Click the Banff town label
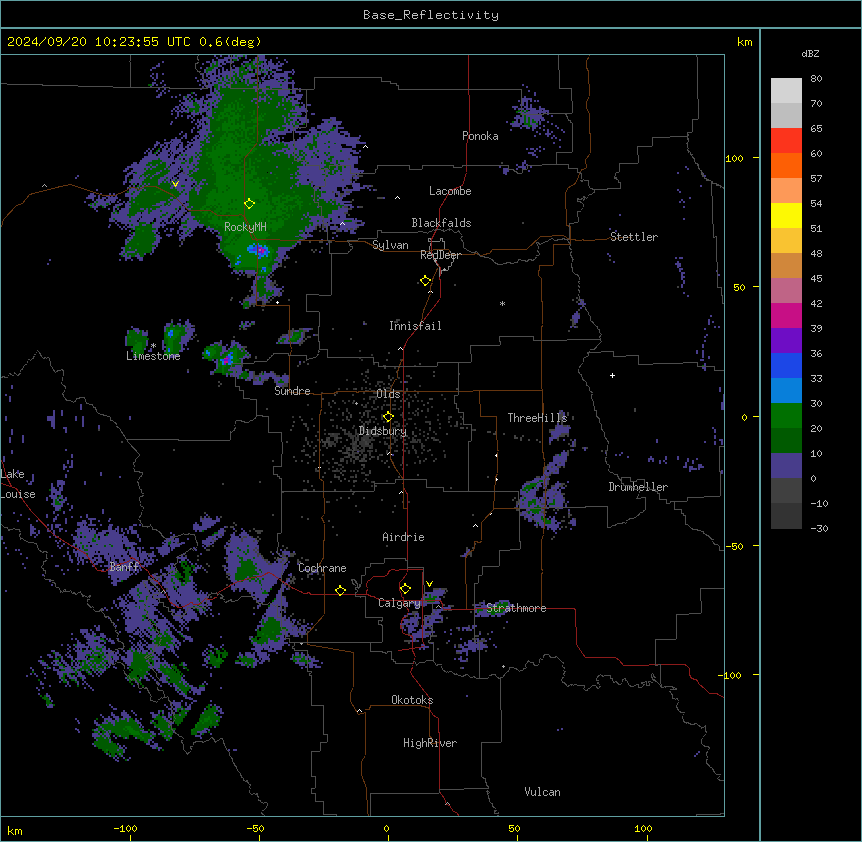862x842 pixels. coord(124,567)
